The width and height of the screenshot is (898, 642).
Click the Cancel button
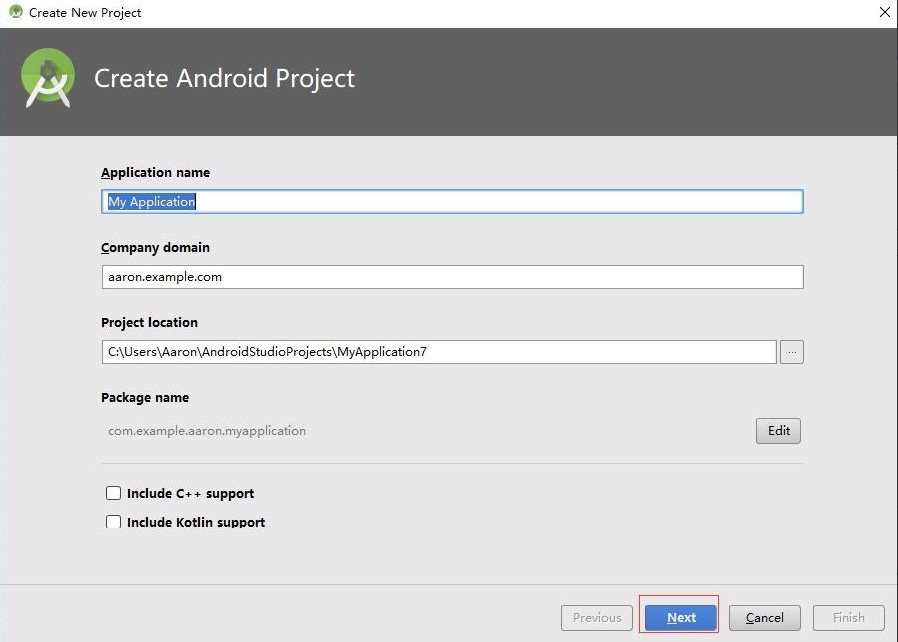coord(765,617)
